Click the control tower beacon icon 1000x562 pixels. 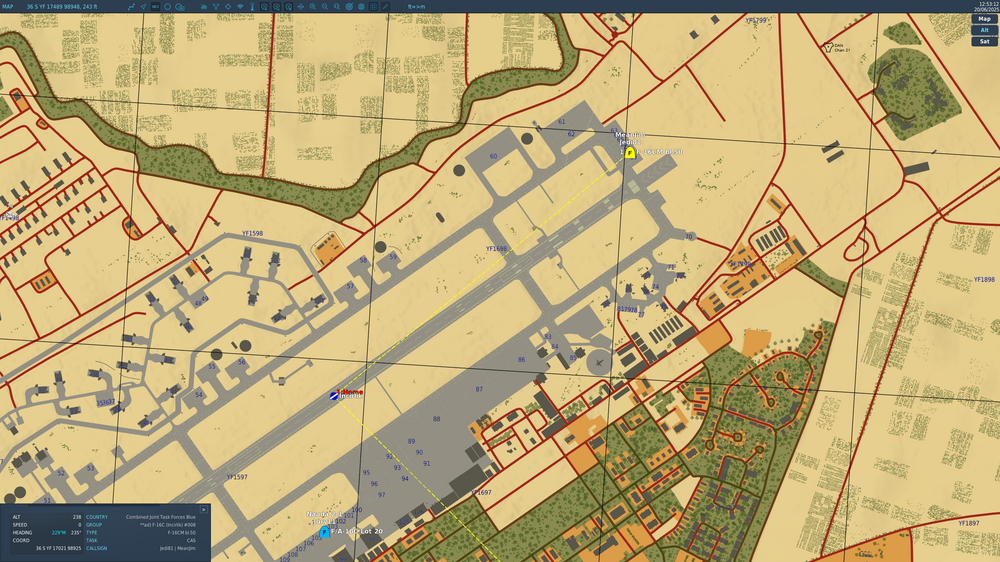(x=252, y=6)
